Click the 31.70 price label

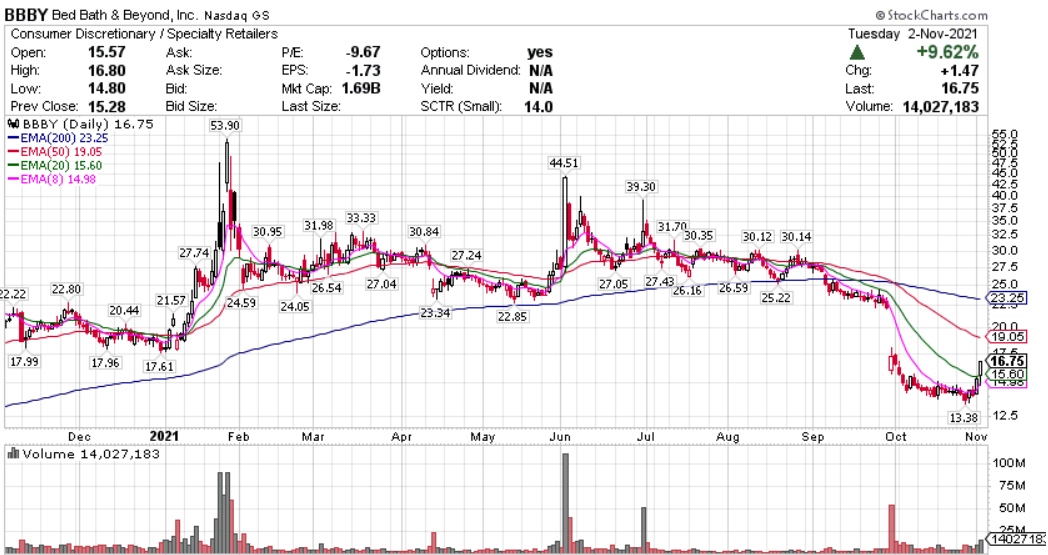pos(672,227)
